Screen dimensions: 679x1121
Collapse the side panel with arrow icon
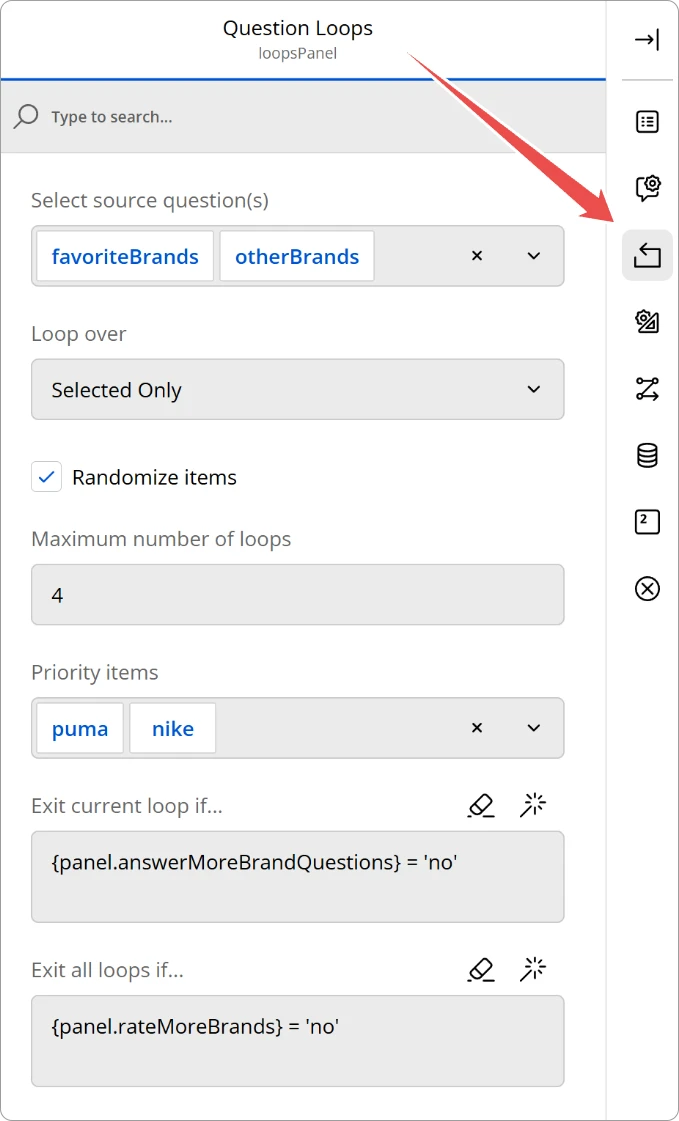tap(647, 40)
